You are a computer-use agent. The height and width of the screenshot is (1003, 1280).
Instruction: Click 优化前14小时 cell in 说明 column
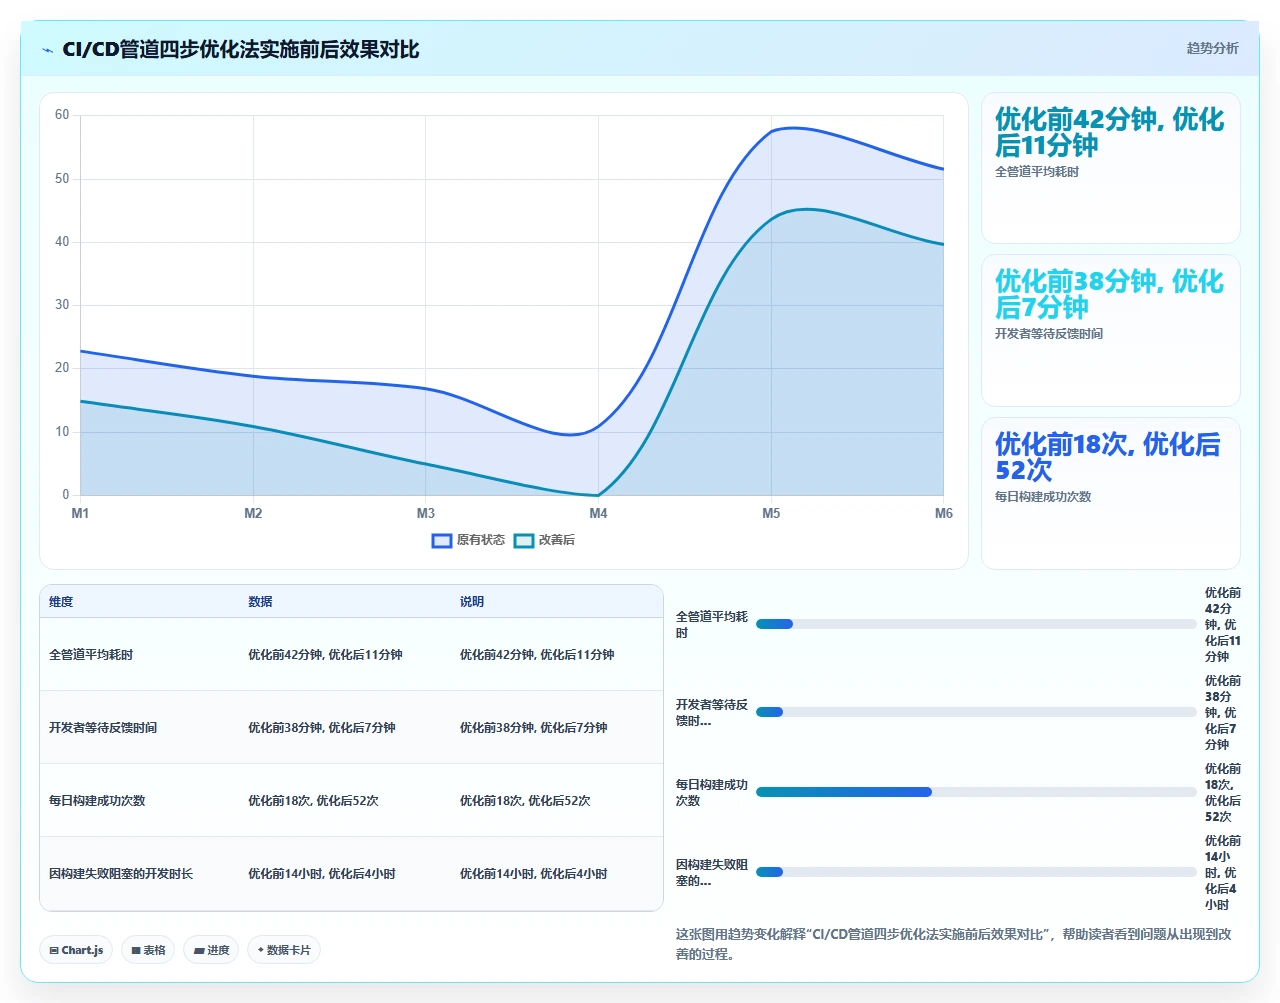534,874
